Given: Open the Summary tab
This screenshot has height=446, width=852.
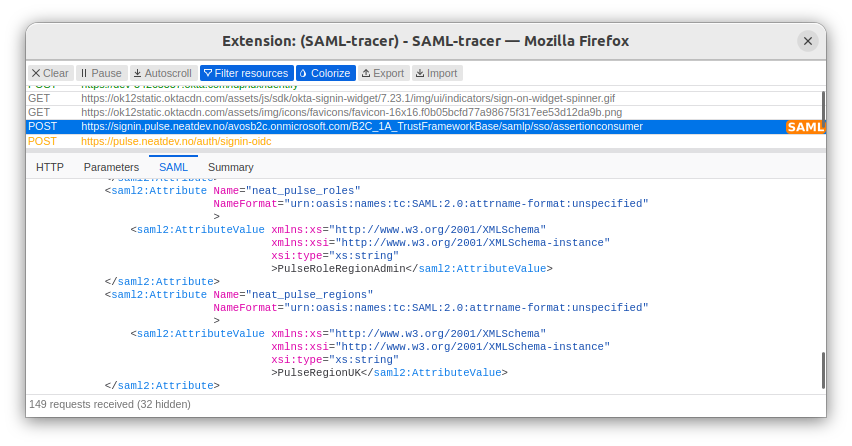Looking at the screenshot, I should point(231,167).
